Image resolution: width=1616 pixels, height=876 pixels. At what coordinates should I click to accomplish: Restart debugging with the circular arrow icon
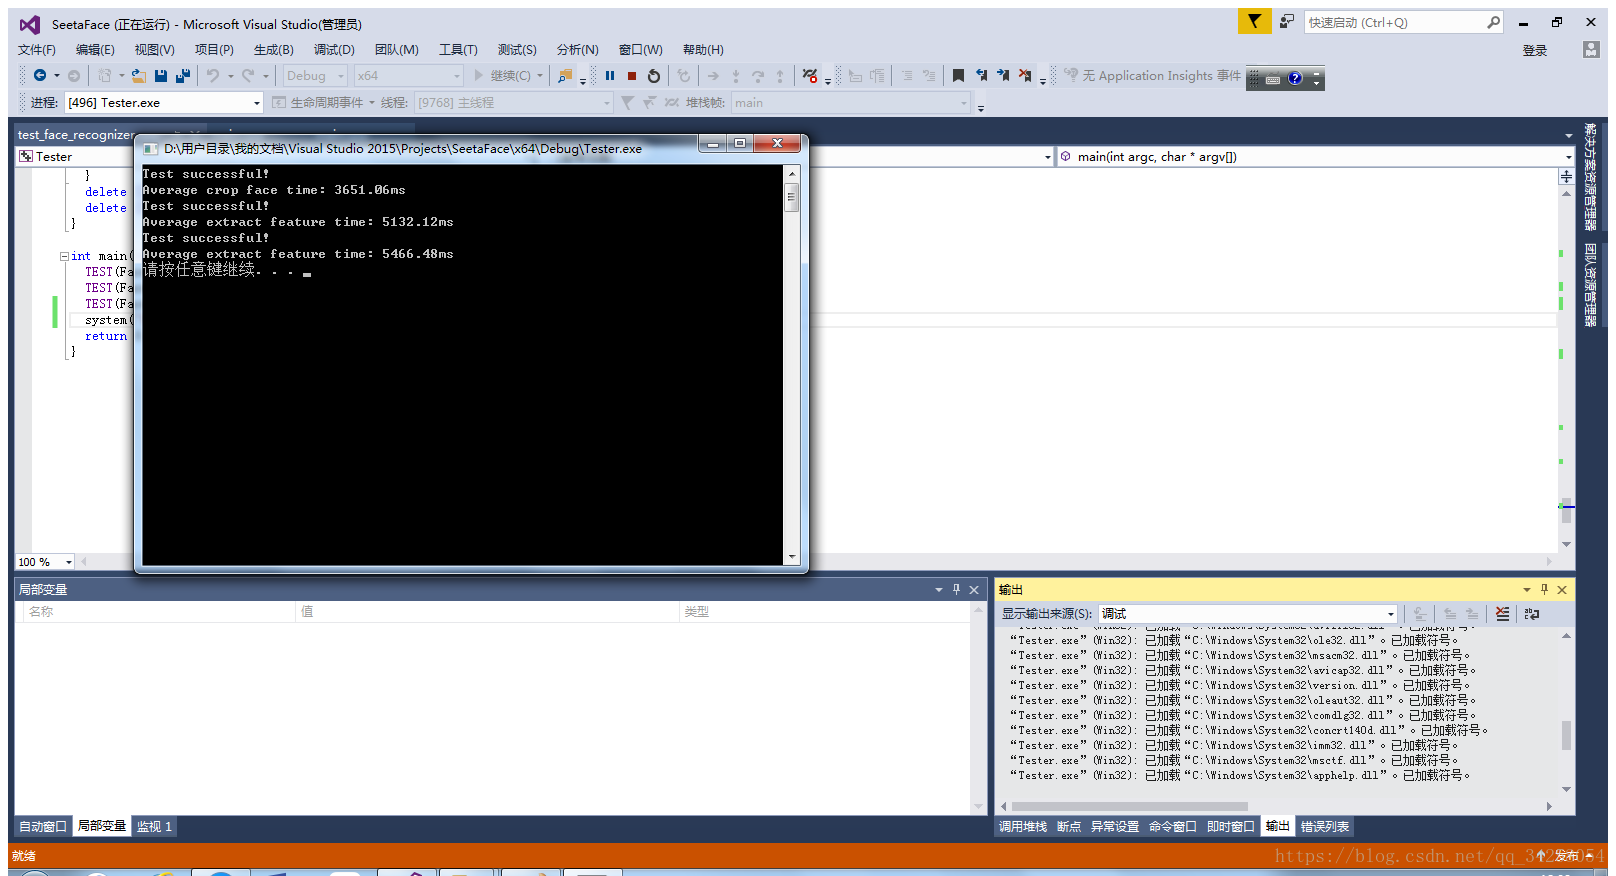[654, 76]
